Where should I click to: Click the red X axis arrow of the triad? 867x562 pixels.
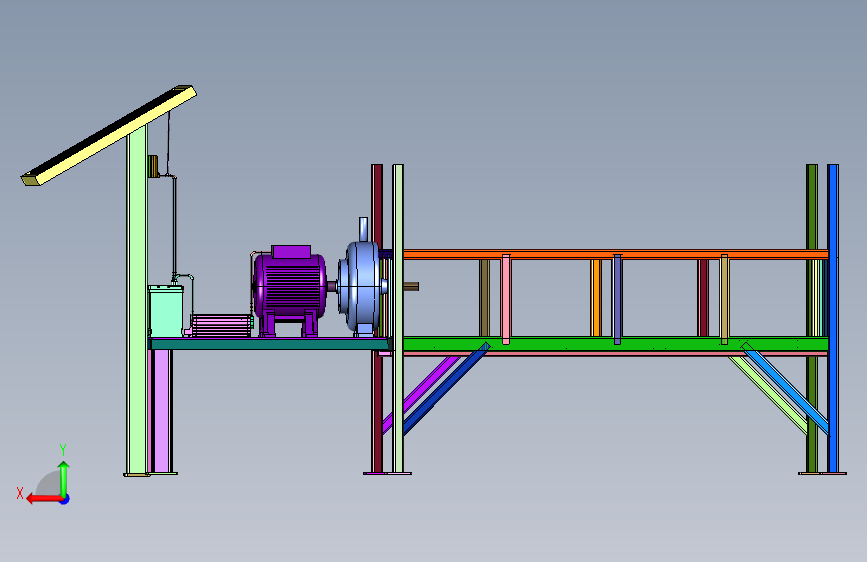tap(44, 499)
